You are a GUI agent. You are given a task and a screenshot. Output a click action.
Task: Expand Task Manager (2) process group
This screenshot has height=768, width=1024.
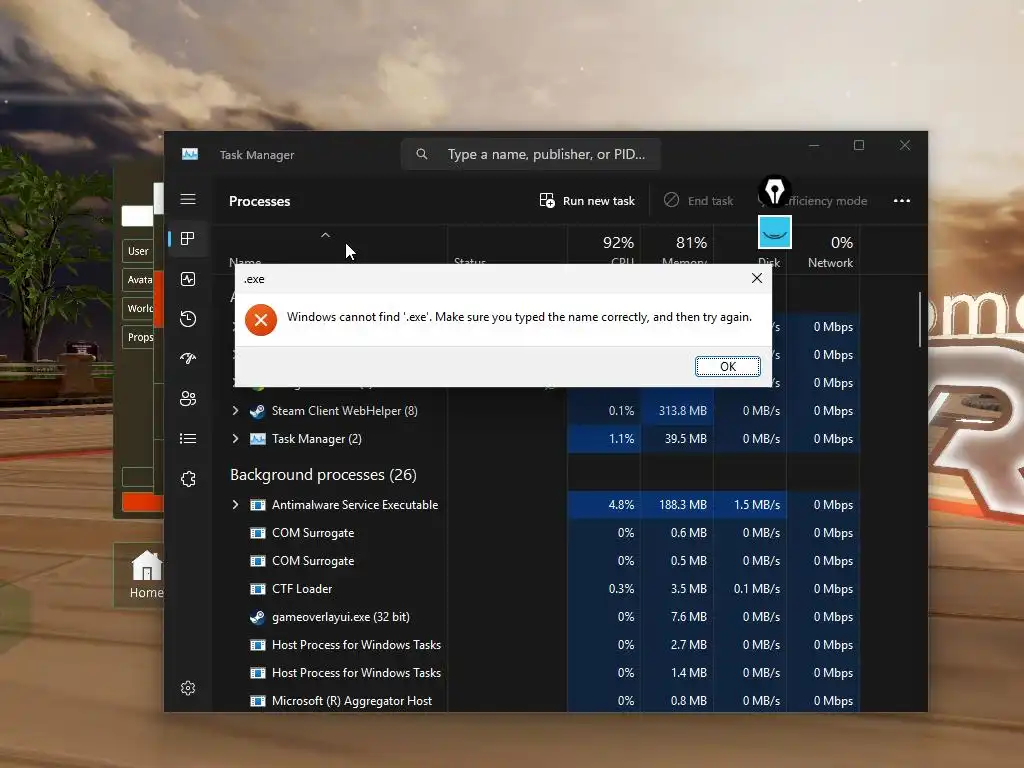[236, 439]
